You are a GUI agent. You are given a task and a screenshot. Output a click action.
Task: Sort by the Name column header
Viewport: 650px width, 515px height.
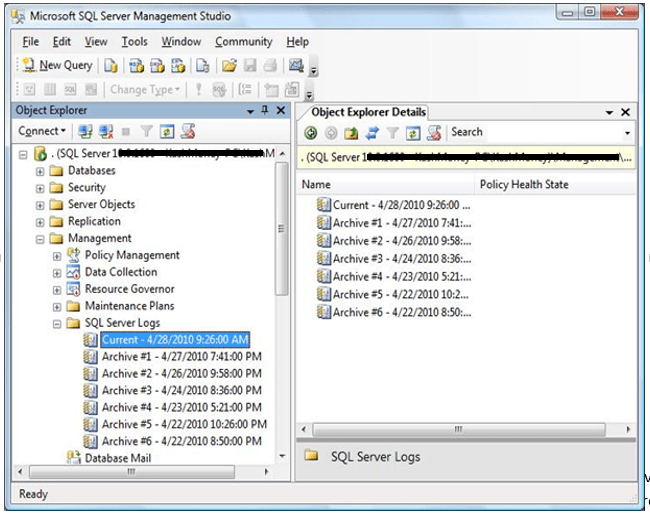point(386,185)
